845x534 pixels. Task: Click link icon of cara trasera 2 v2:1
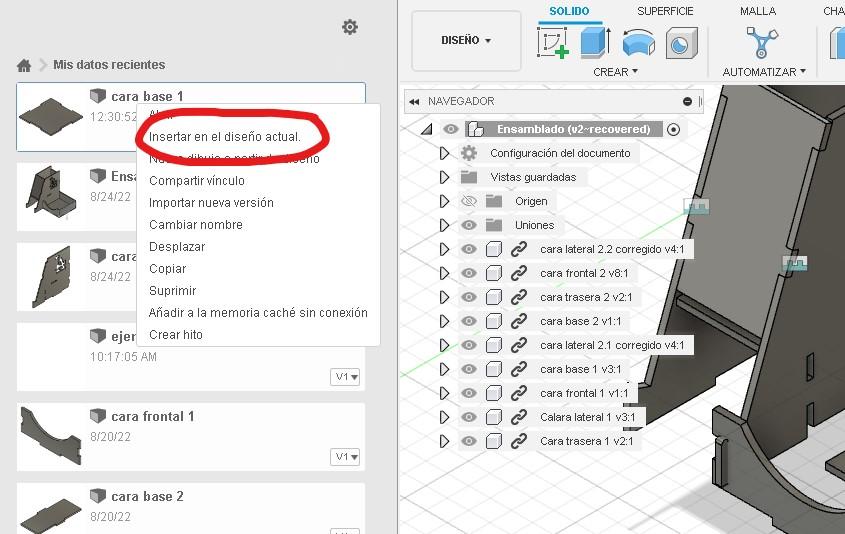(518, 297)
